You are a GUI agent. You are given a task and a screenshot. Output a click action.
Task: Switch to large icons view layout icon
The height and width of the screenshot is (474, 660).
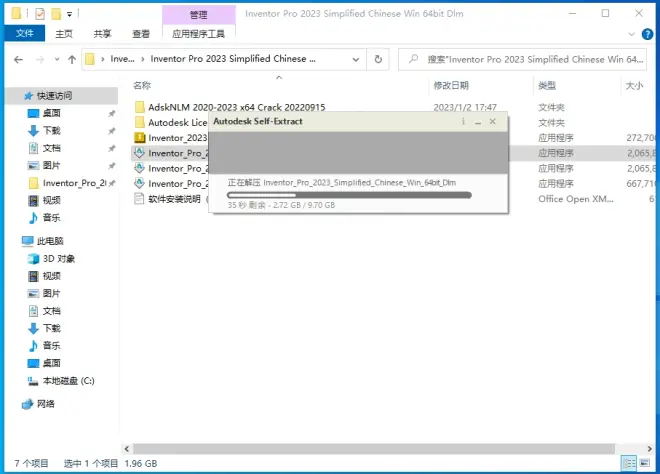pos(644,463)
